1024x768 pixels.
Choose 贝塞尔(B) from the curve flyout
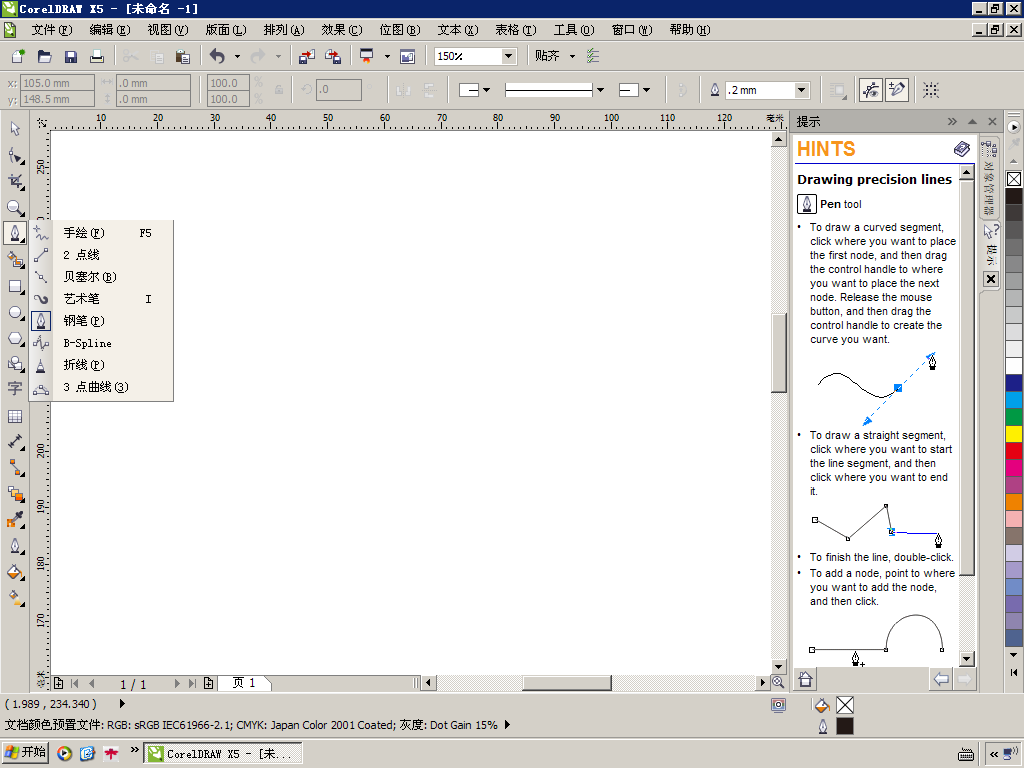pos(101,277)
